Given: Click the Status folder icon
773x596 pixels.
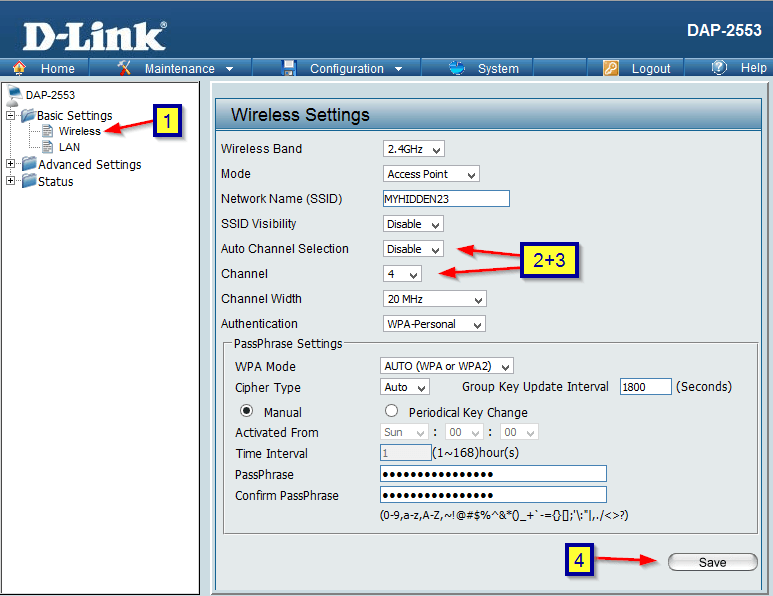Looking at the screenshot, I should pyautogui.click(x=29, y=181).
